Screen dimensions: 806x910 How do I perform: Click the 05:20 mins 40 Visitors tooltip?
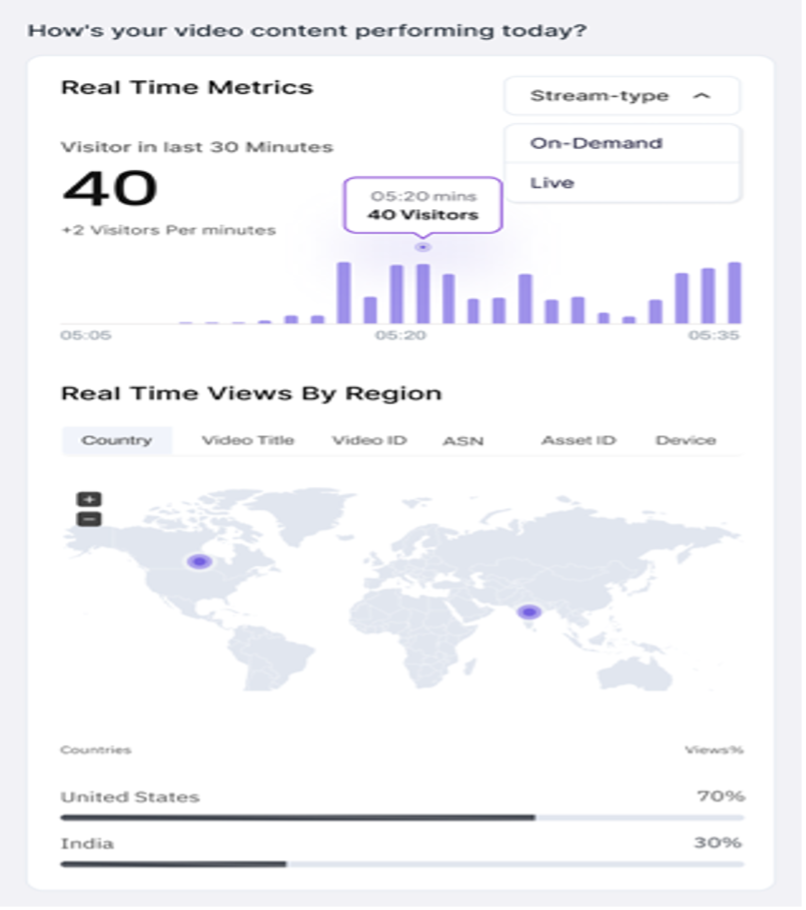423,205
